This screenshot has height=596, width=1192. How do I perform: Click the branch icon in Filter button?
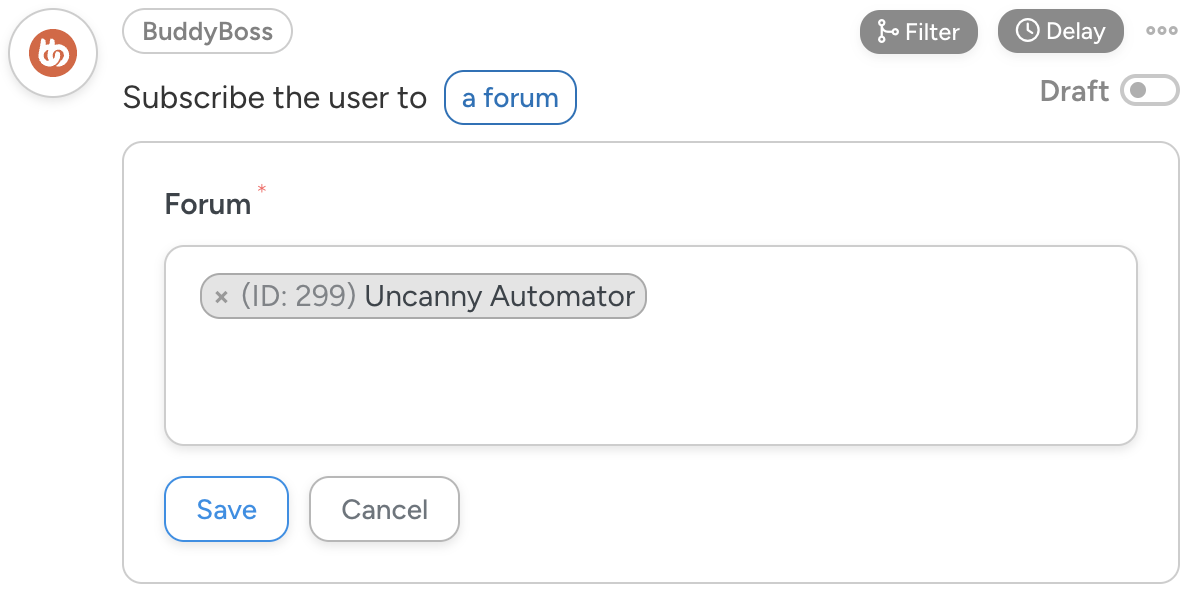tap(887, 32)
